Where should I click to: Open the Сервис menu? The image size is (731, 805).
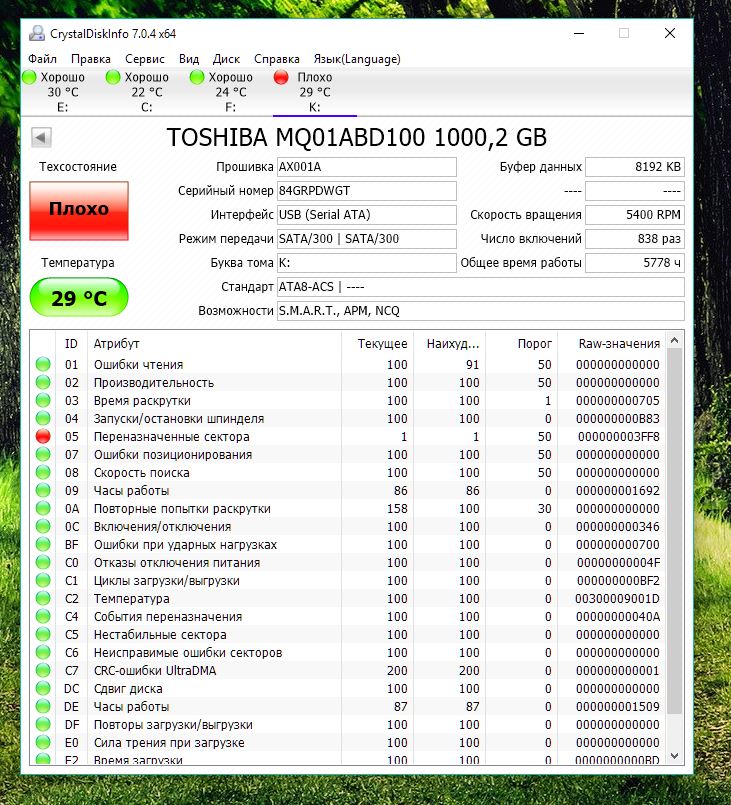click(x=145, y=59)
